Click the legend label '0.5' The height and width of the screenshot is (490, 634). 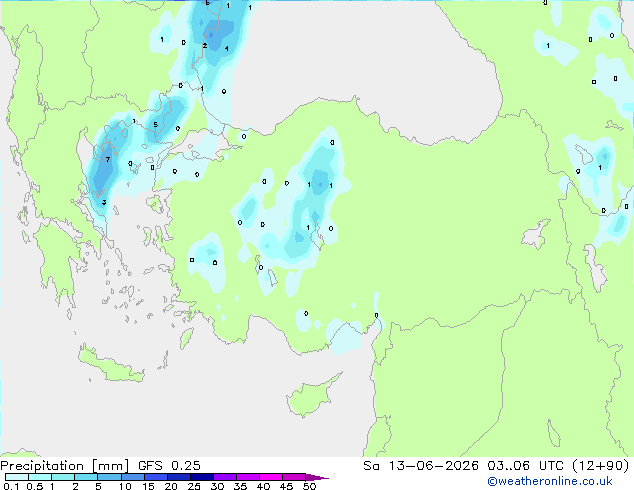[x=35, y=486]
